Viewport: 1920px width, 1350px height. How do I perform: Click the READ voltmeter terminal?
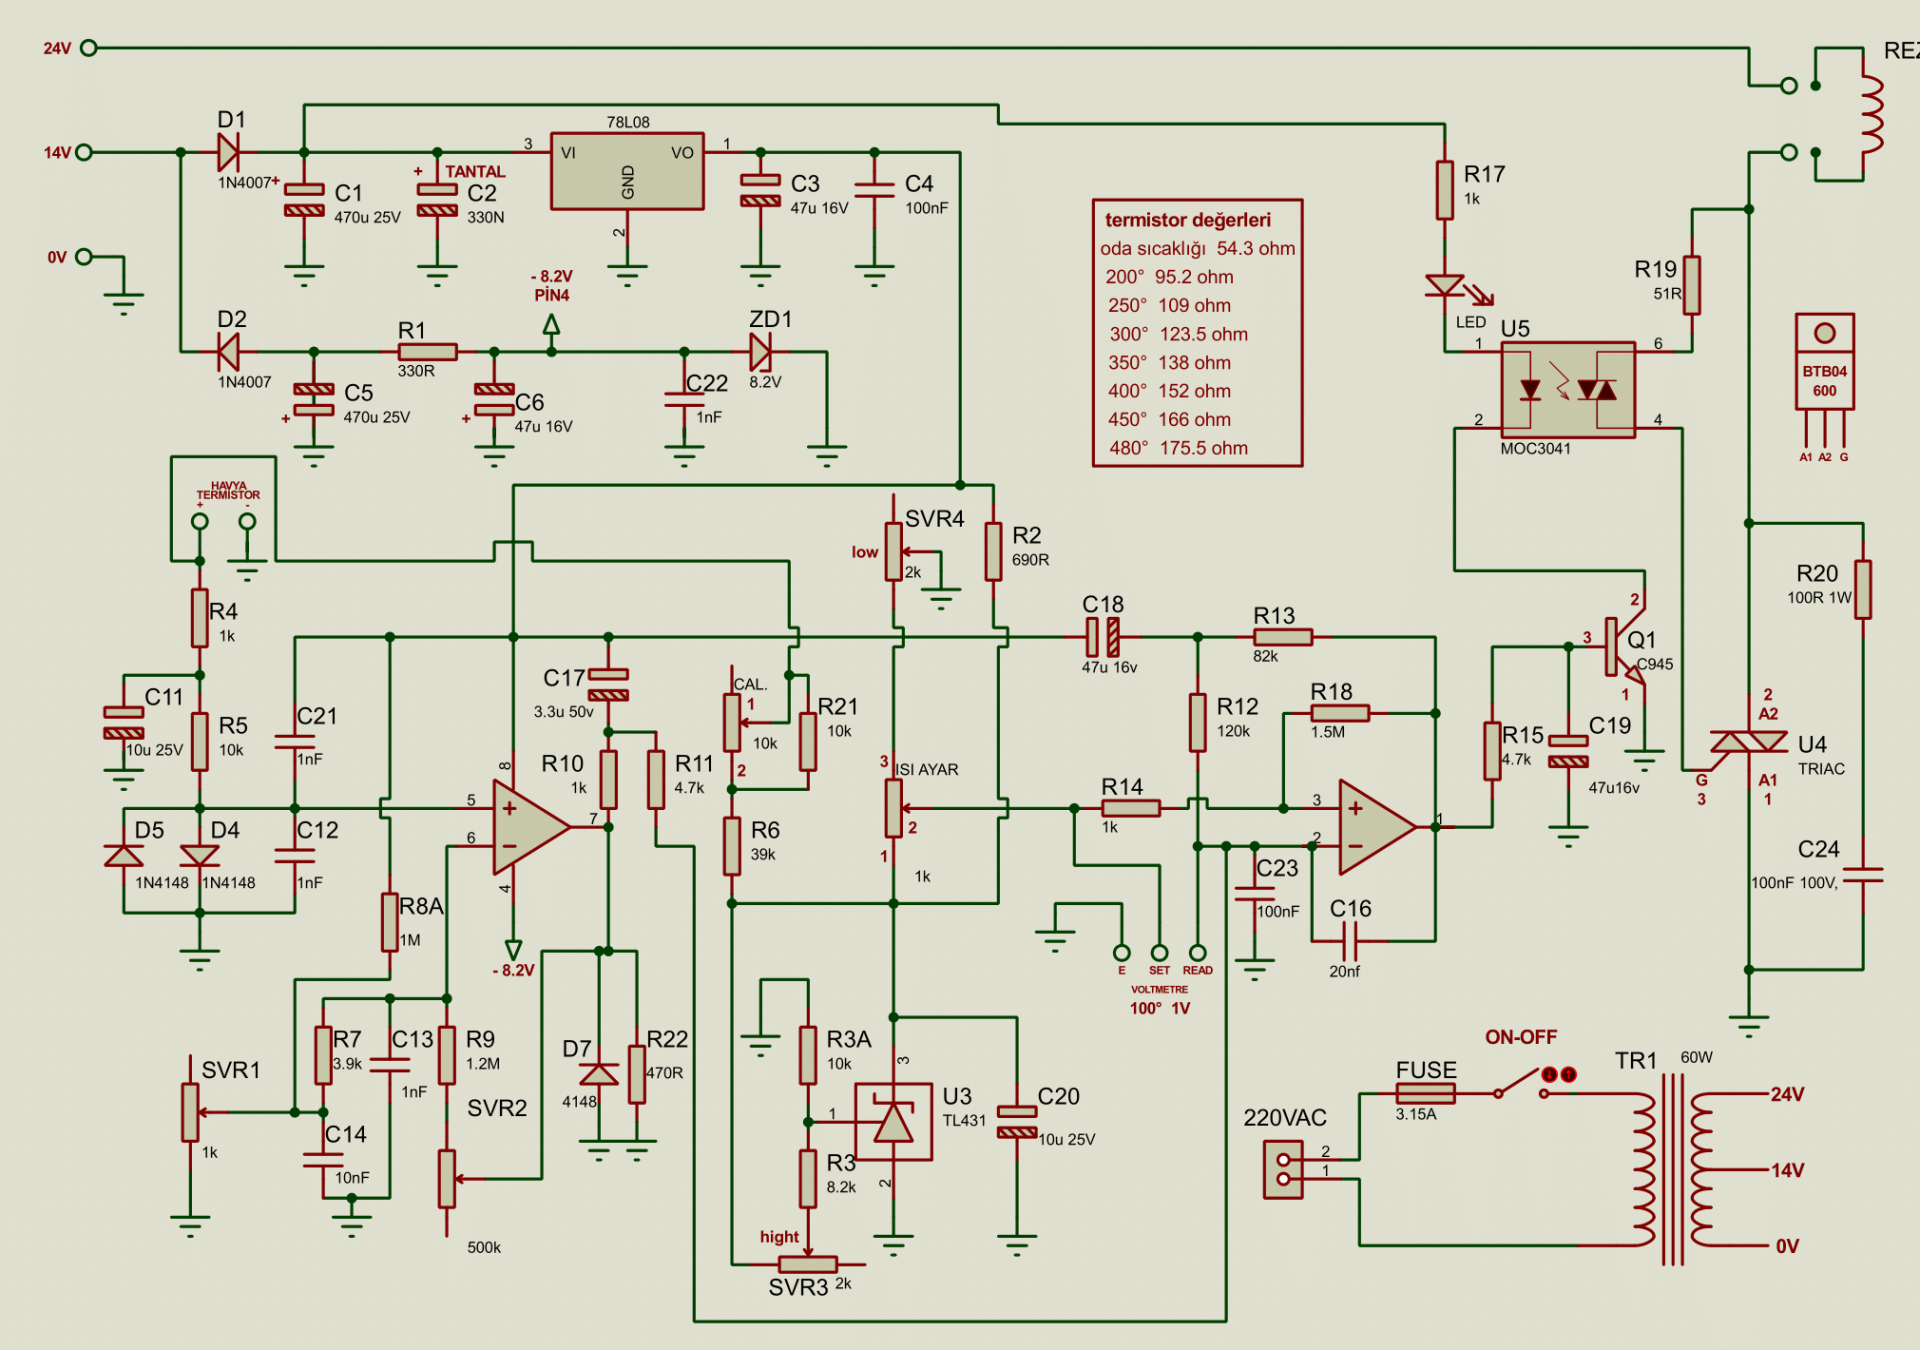point(1197,953)
